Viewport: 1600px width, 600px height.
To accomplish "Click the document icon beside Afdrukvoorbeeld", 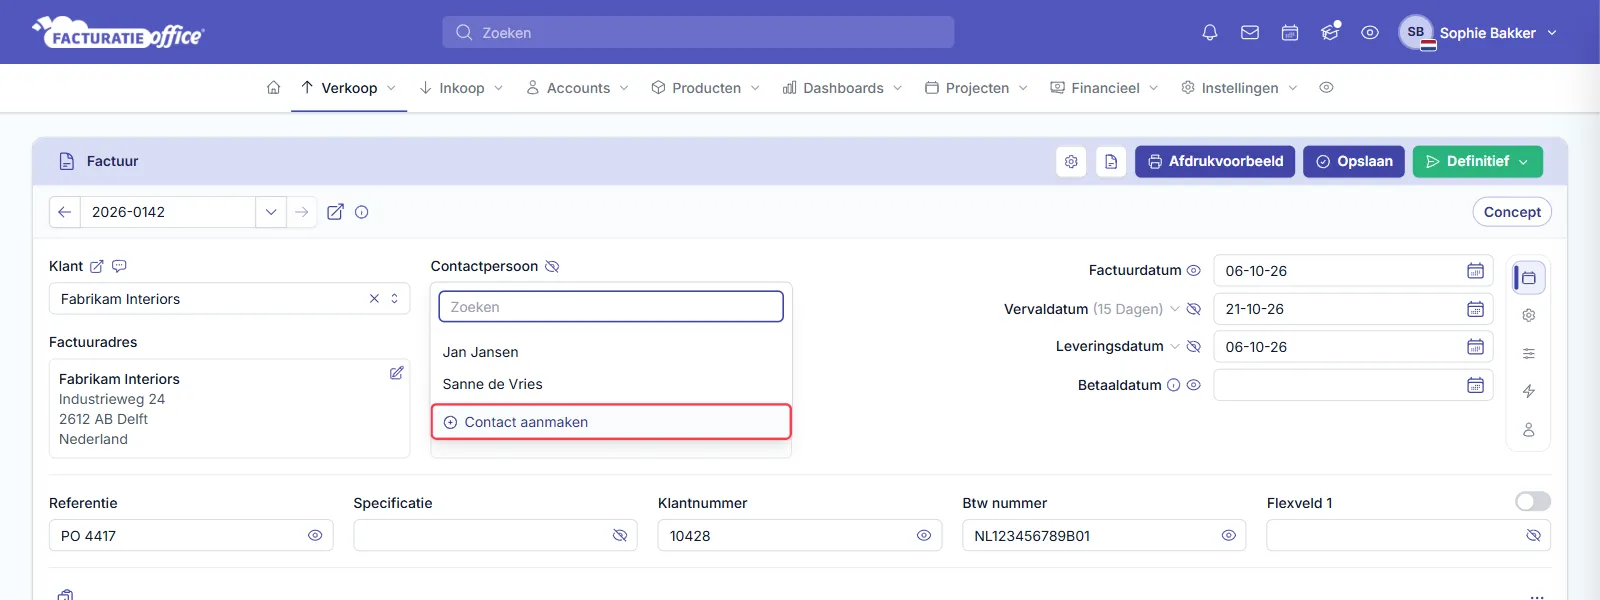I will coord(1111,162).
